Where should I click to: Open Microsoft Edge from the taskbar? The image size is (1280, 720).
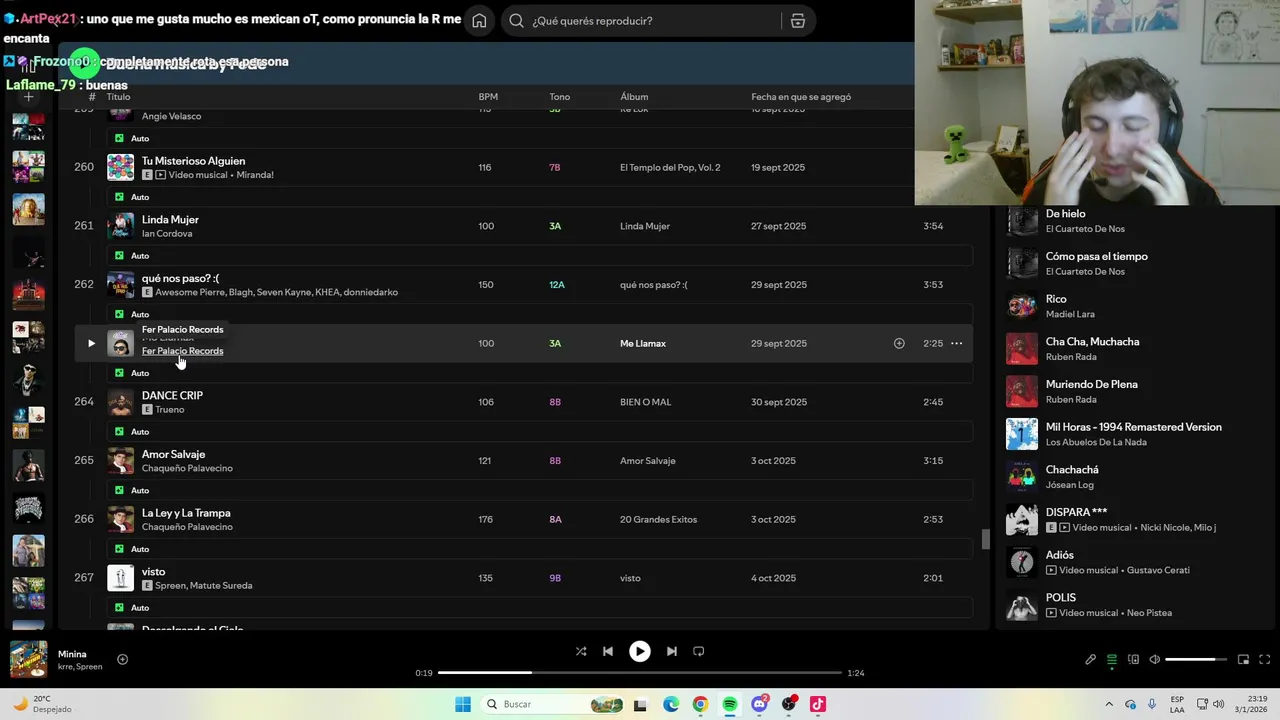tap(671, 704)
